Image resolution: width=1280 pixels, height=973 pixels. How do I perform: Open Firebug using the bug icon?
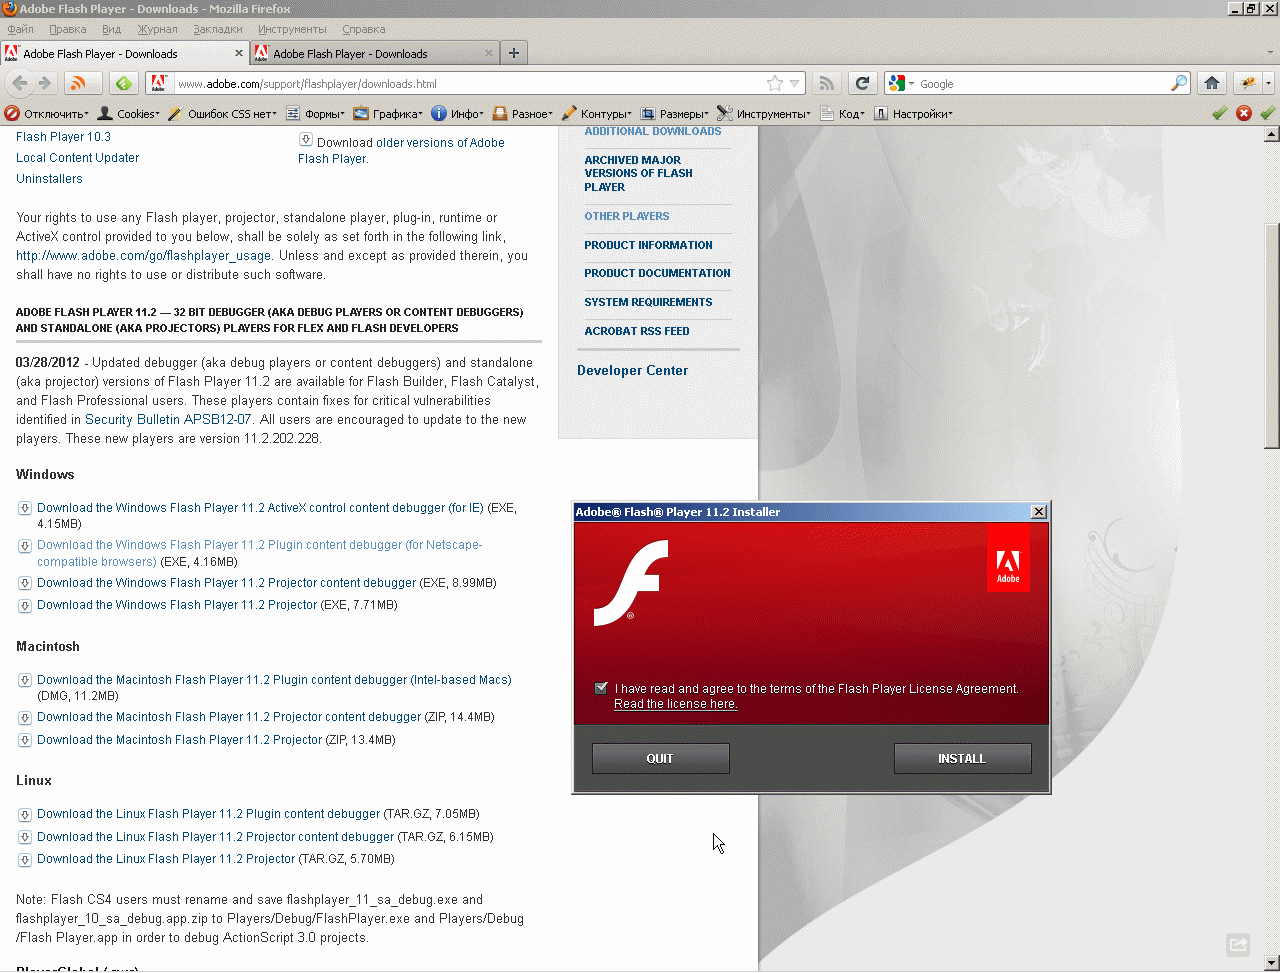coord(1248,84)
